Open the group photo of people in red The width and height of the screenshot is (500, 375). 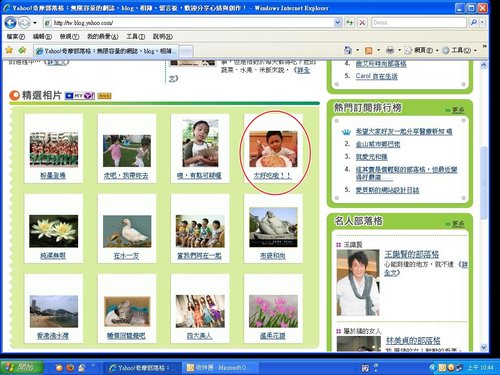pyautogui.click(x=54, y=149)
